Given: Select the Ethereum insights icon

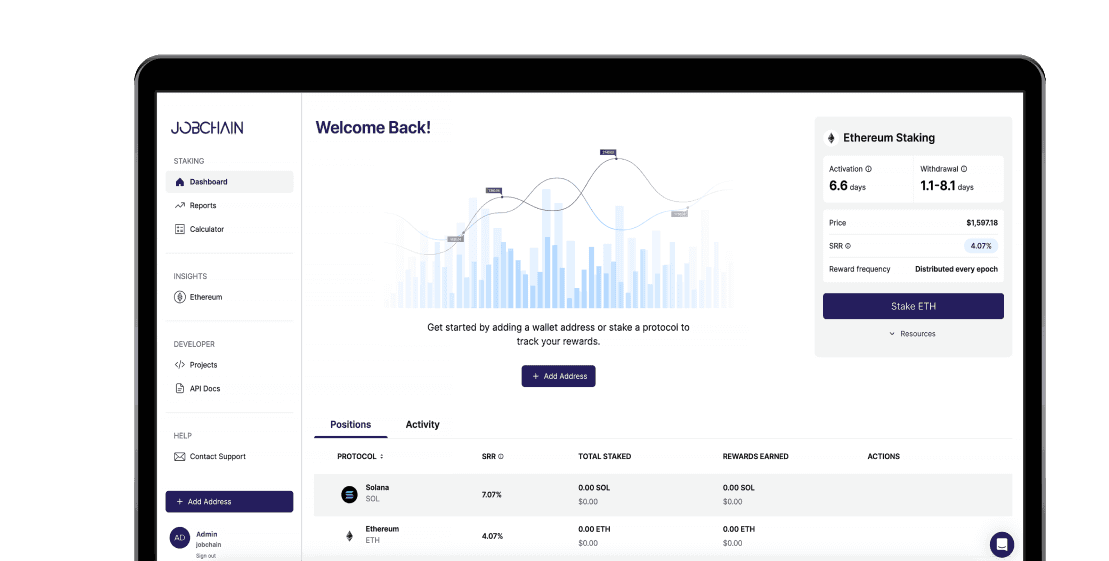Looking at the screenshot, I should [x=180, y=297].
